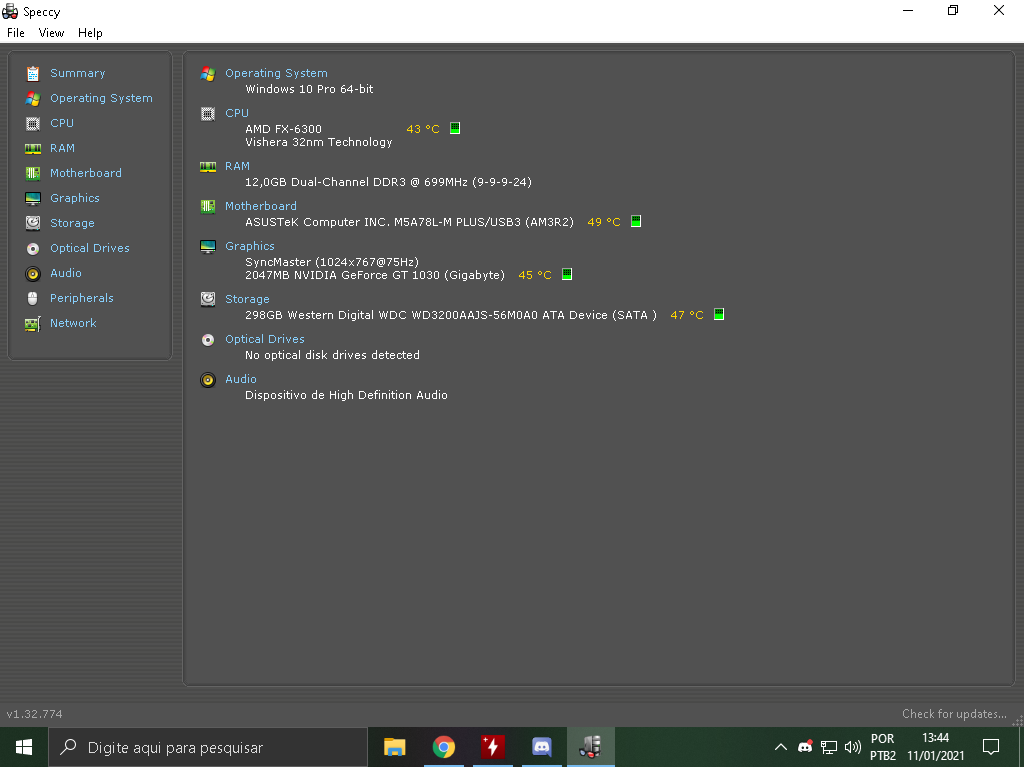Click the taskbar search box
This screenshot has height=767, width=1024.
coord(208,747)
